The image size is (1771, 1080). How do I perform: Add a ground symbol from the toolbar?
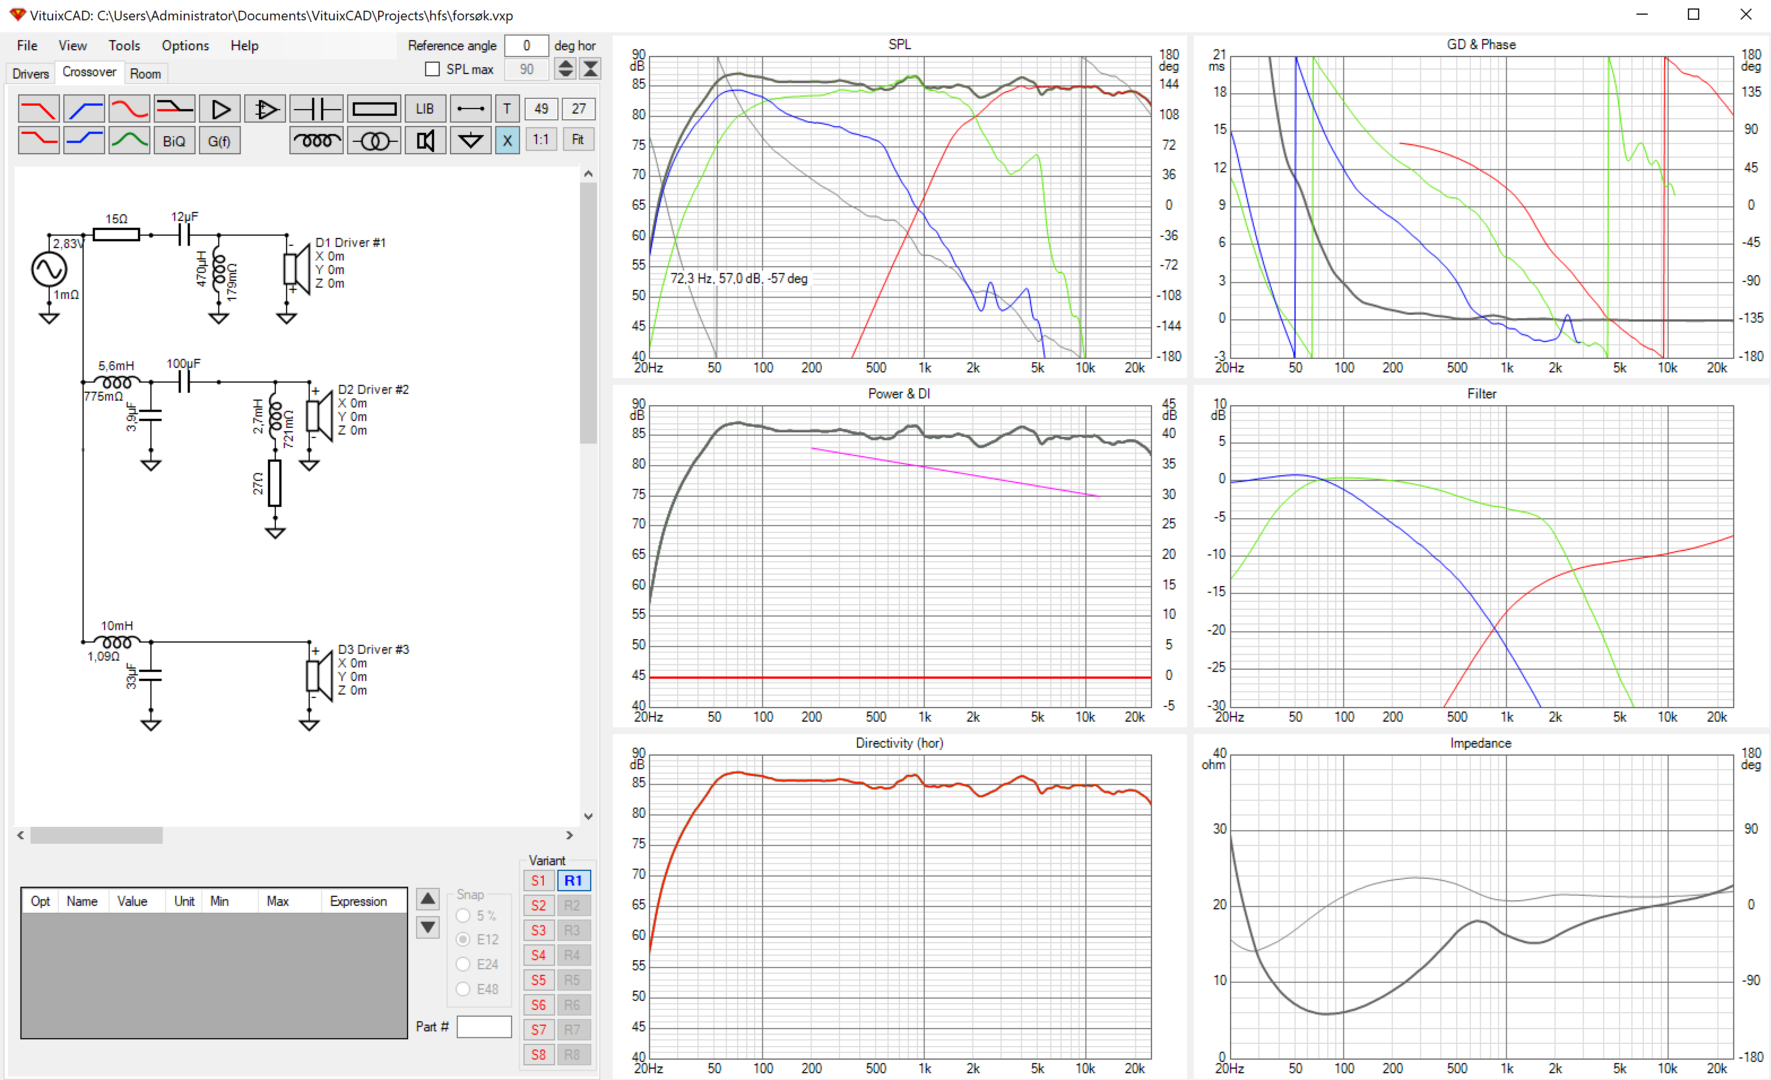470,141
